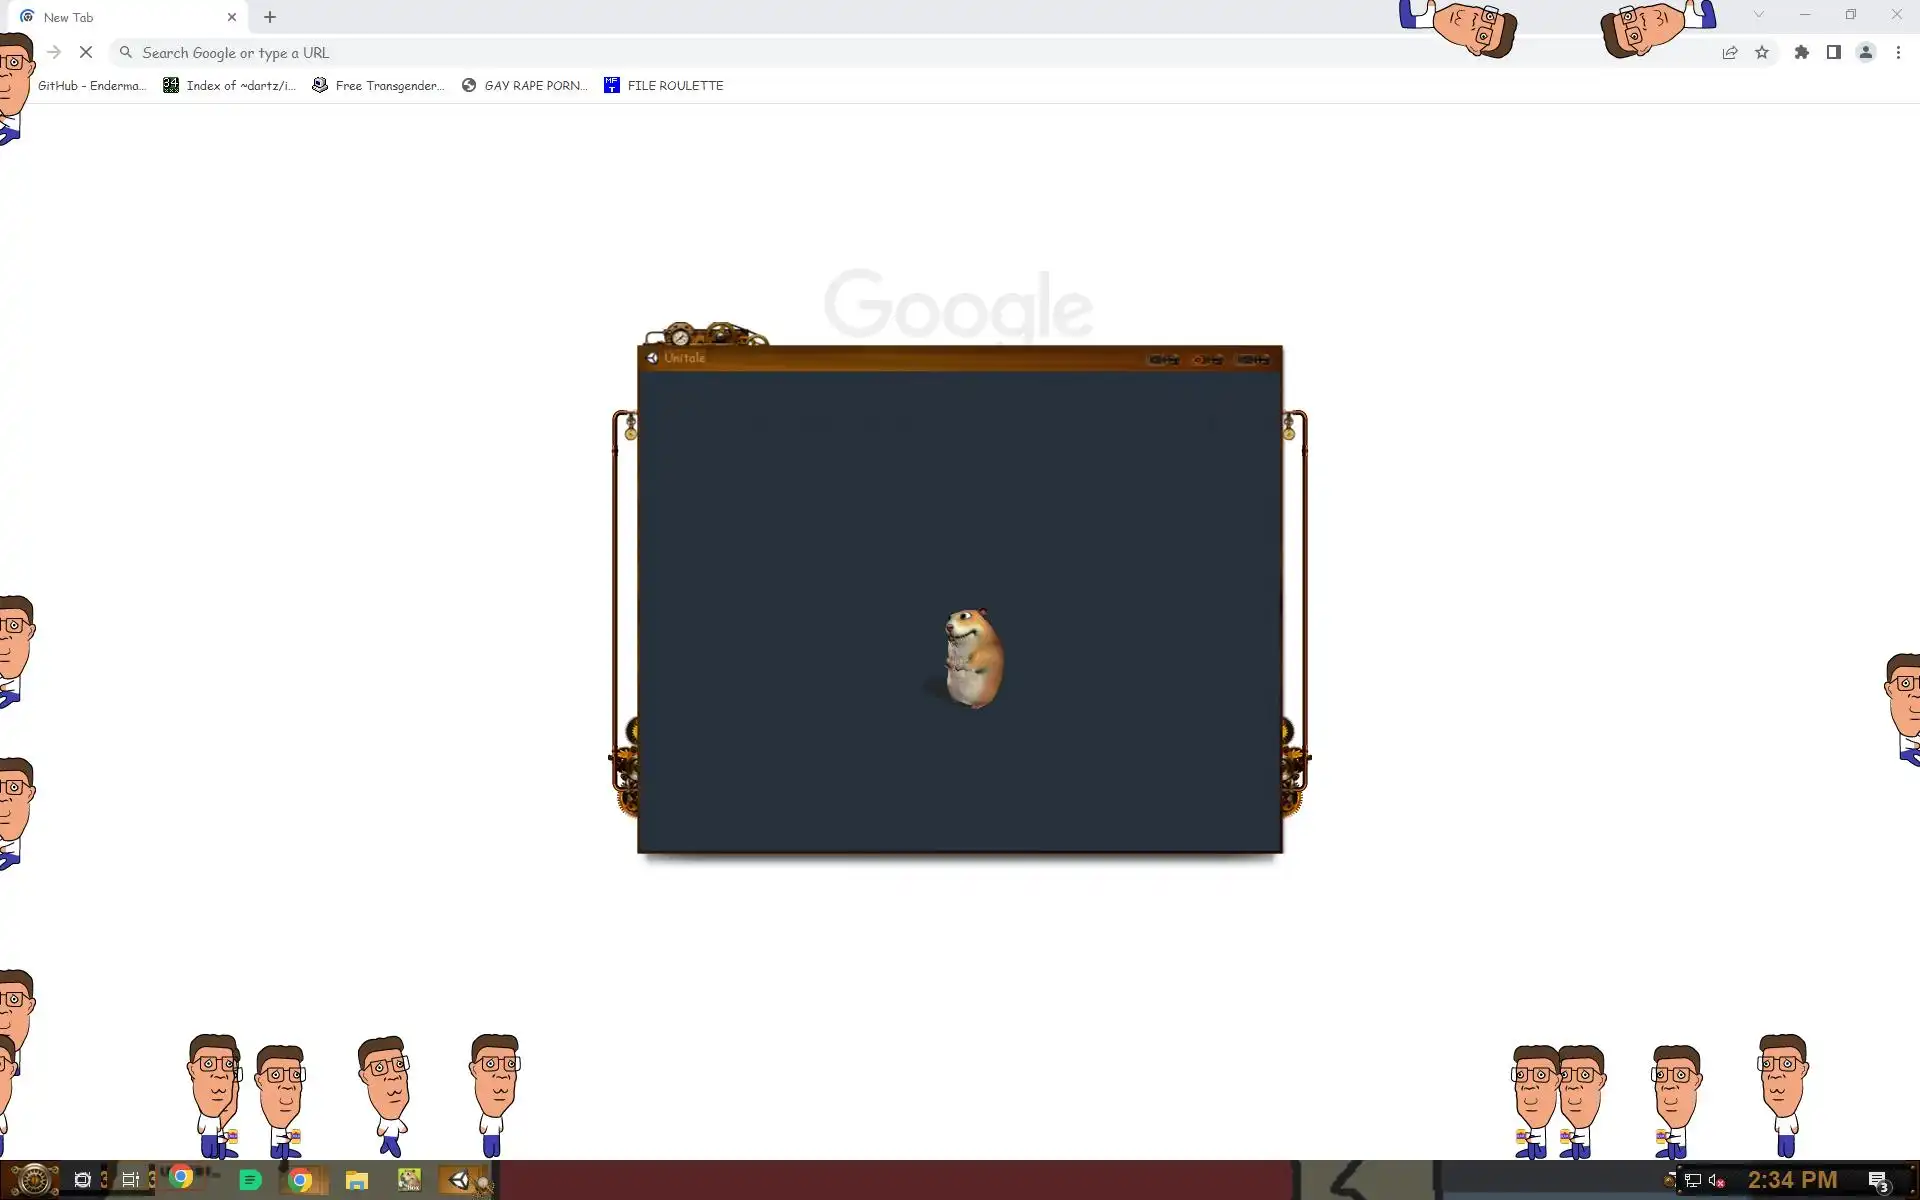Click the hamster in the Unitale window
The height and width of the screenshot is (1200, 1920).
pyautogui.click(x=972, y=658)
